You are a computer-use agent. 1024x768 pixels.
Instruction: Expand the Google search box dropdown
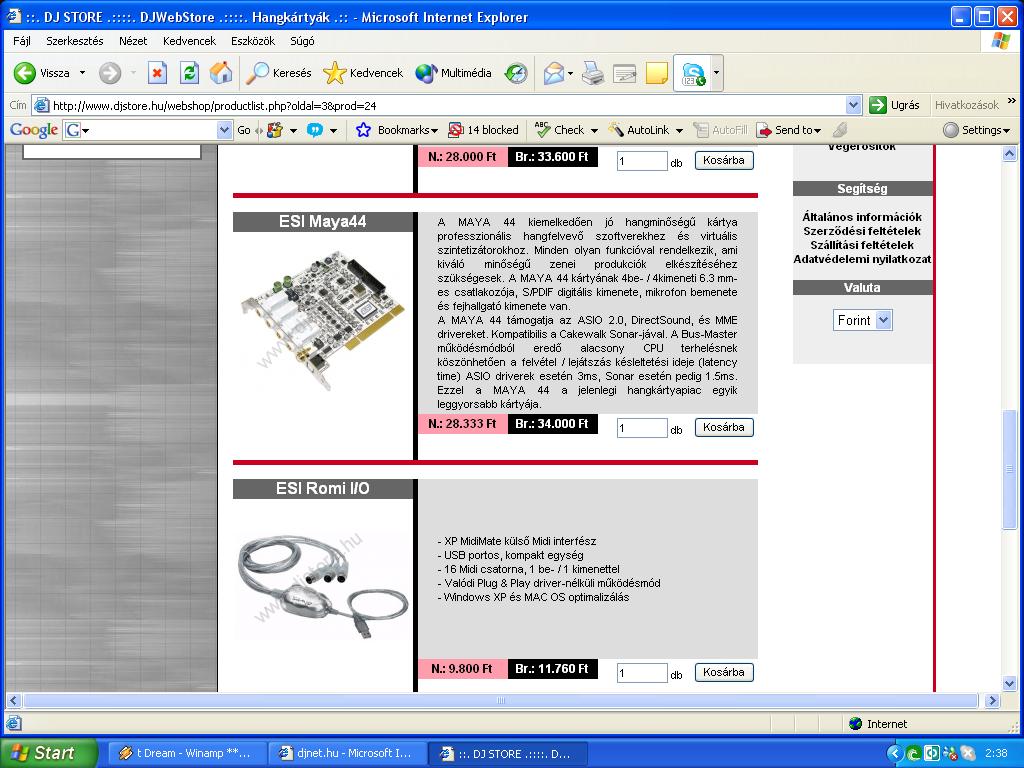(224, 130)
